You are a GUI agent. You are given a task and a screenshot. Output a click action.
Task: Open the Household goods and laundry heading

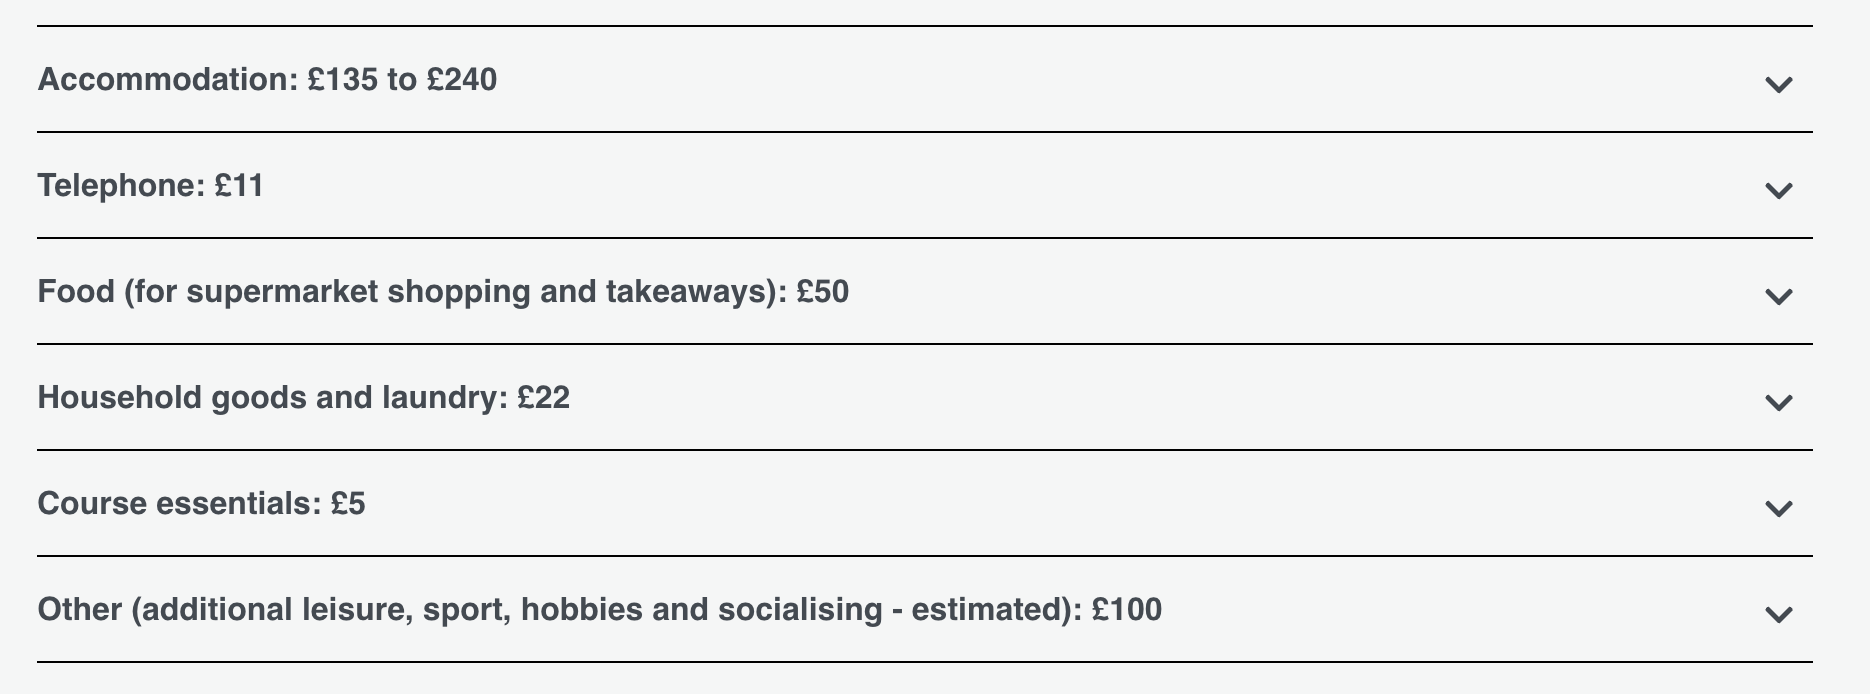coord(266,398)
